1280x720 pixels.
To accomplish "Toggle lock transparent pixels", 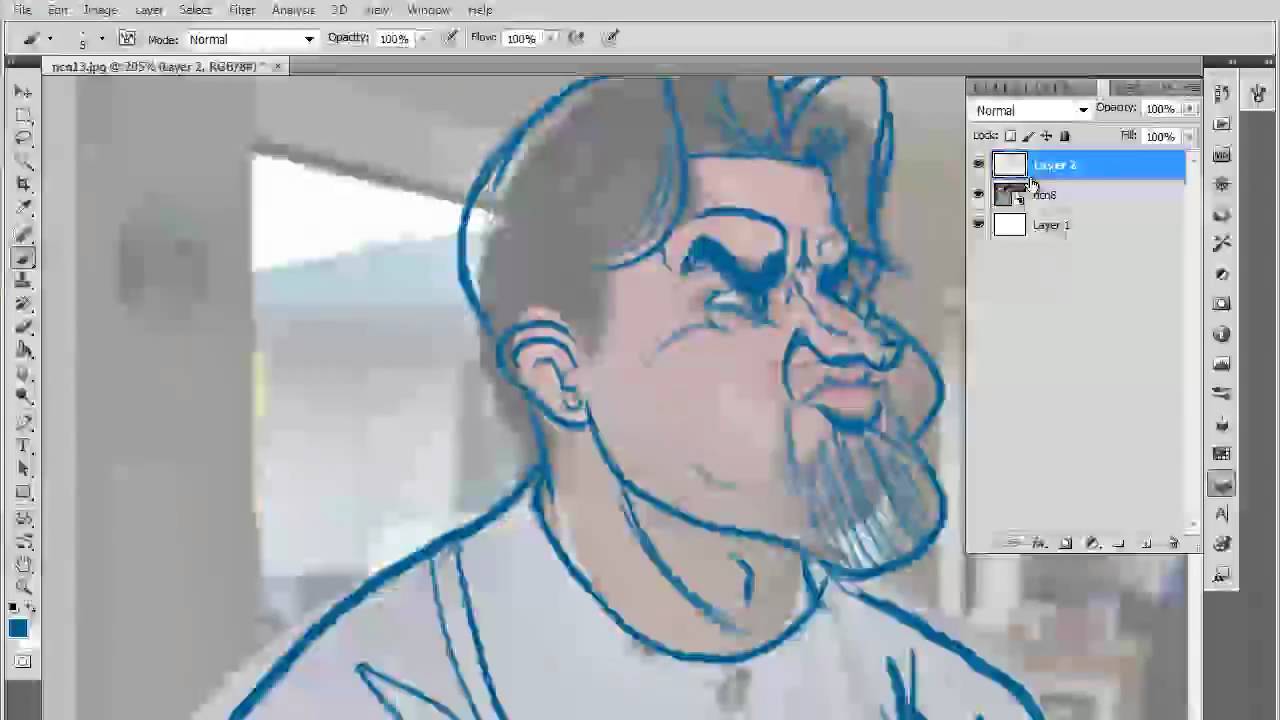I will 1010,136.
